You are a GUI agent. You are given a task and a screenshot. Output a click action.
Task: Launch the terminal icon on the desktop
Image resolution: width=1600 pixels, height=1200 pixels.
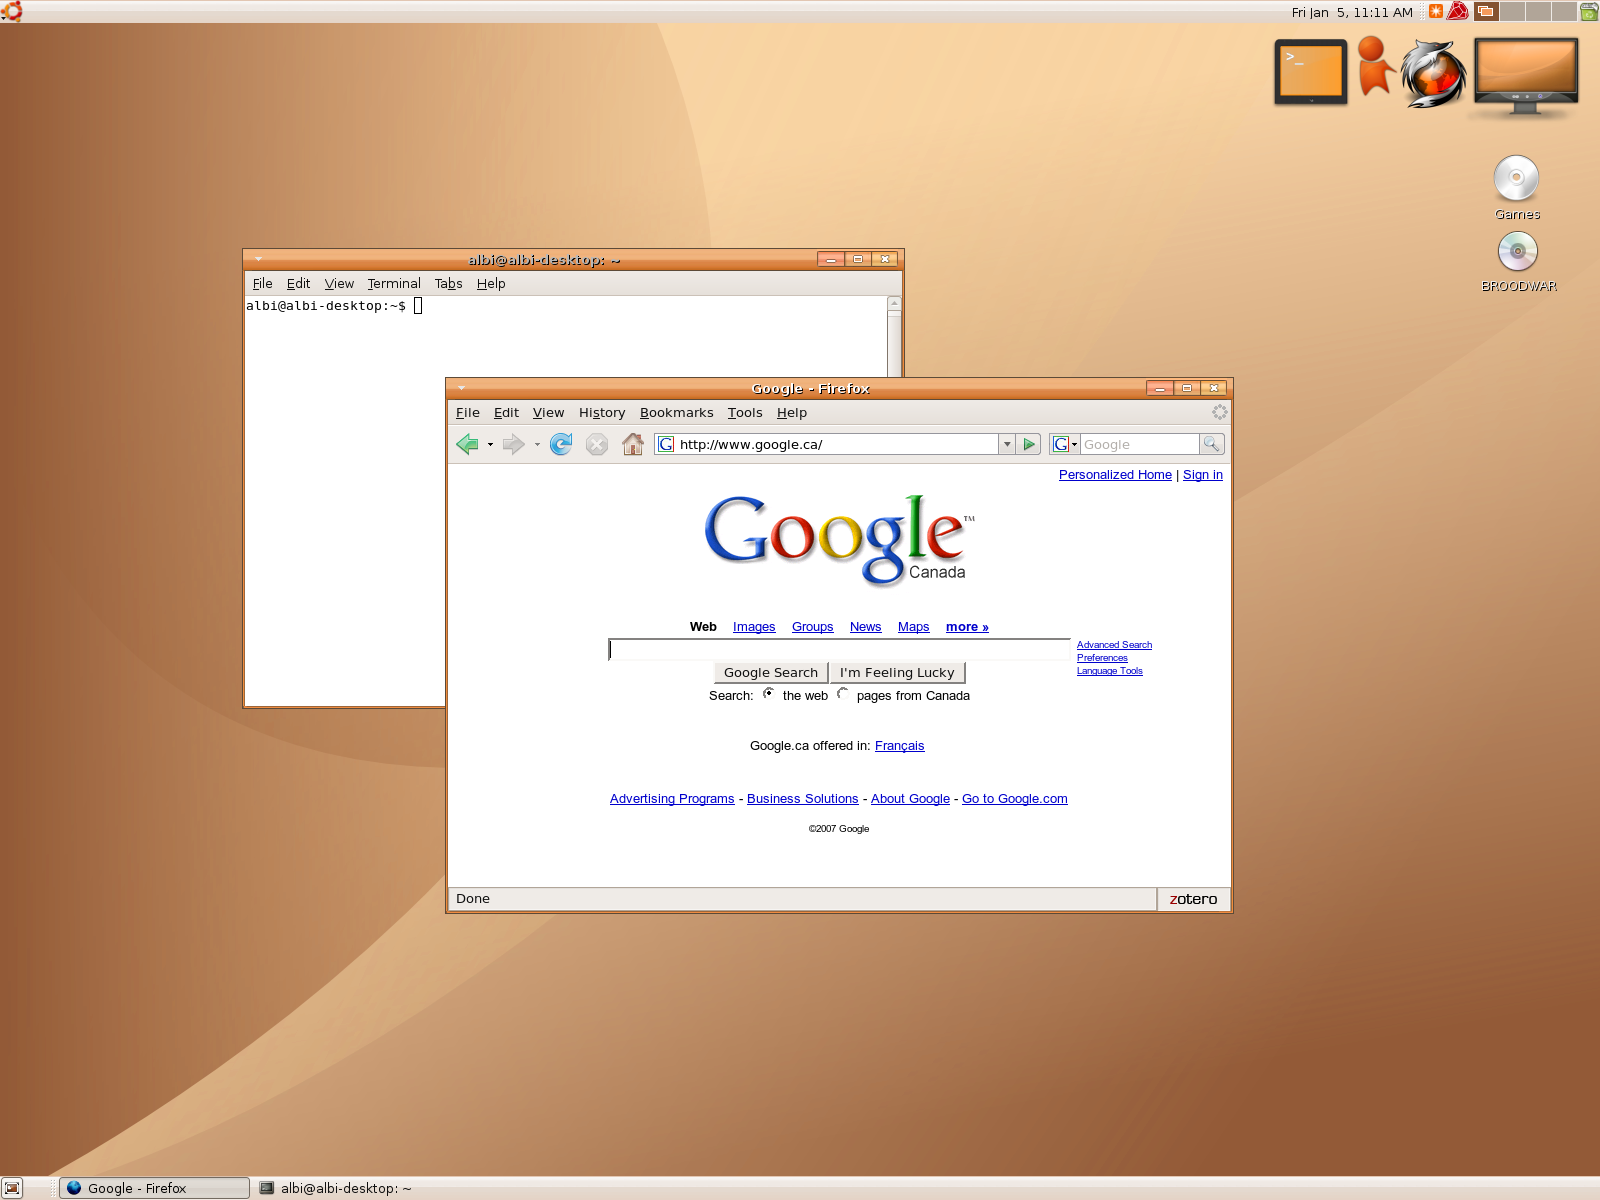point(1310,72)
